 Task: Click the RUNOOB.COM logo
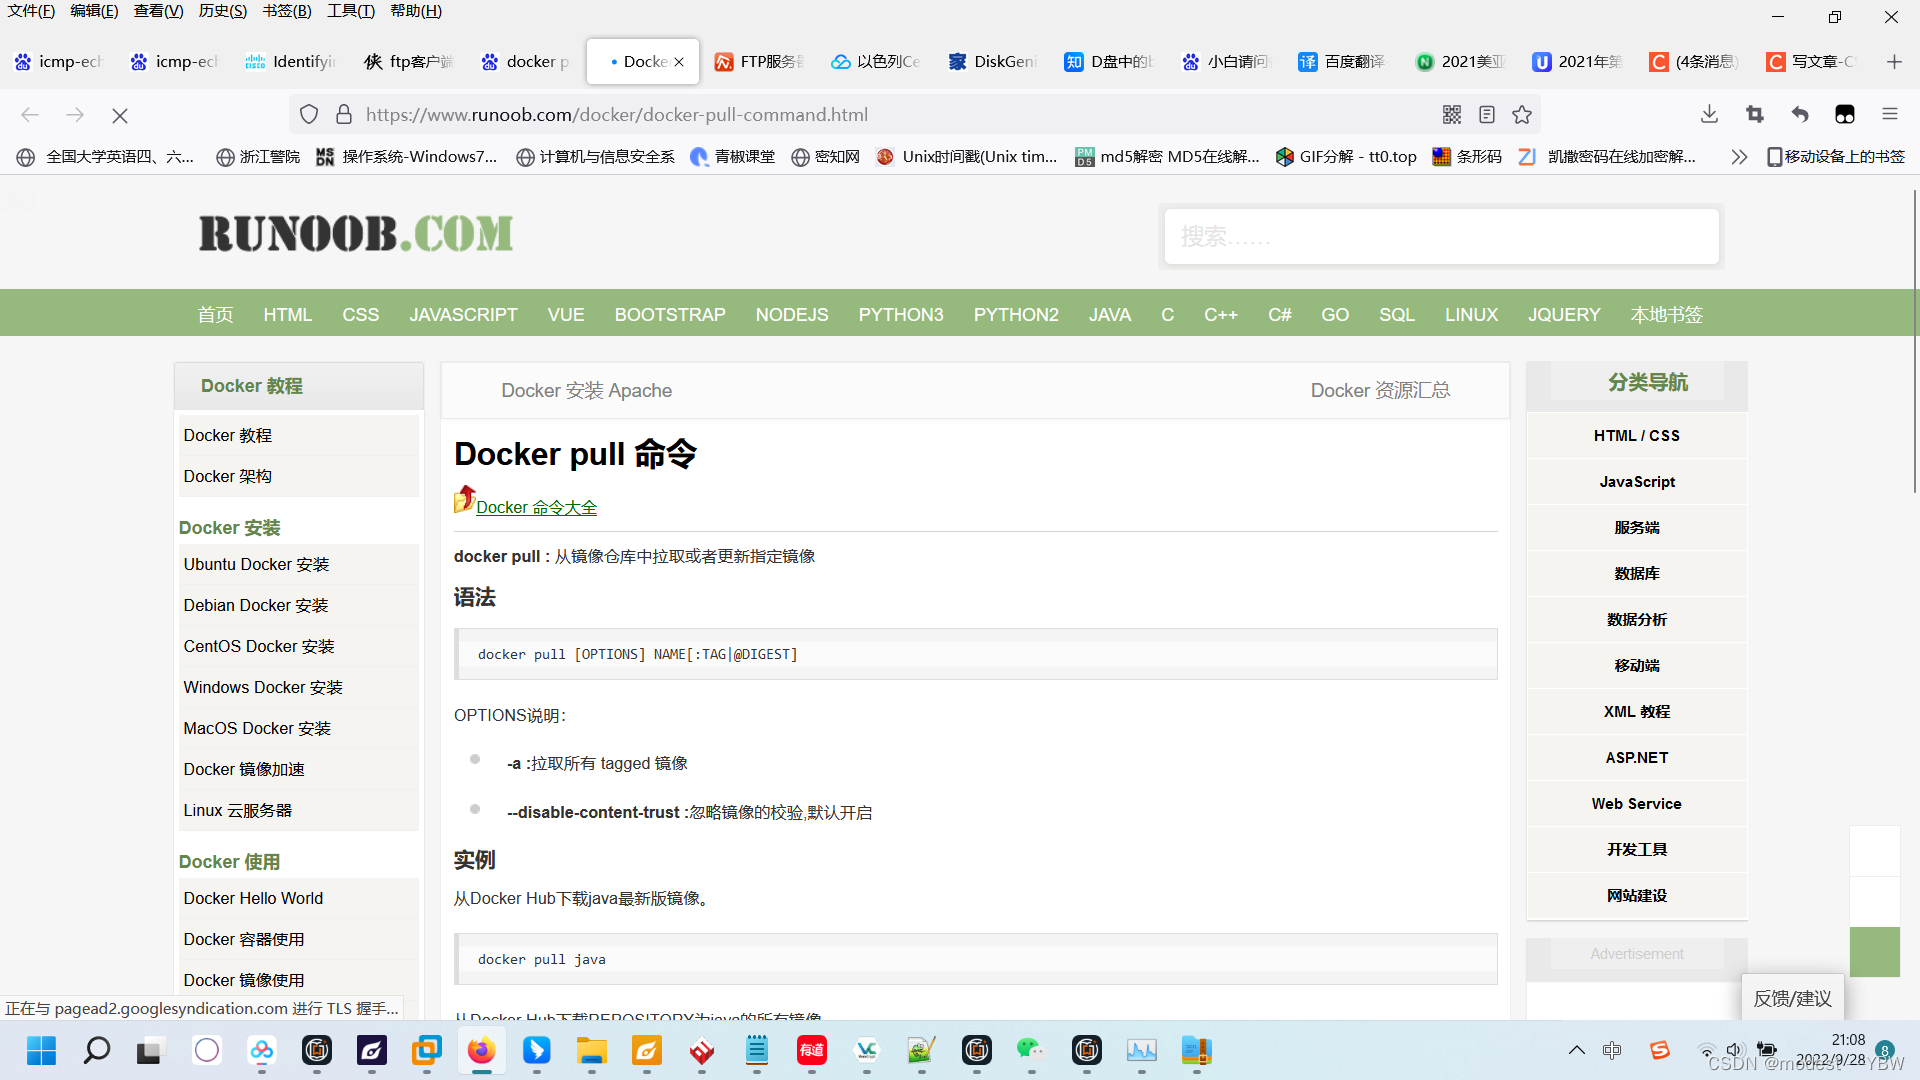tap(356, 234)
